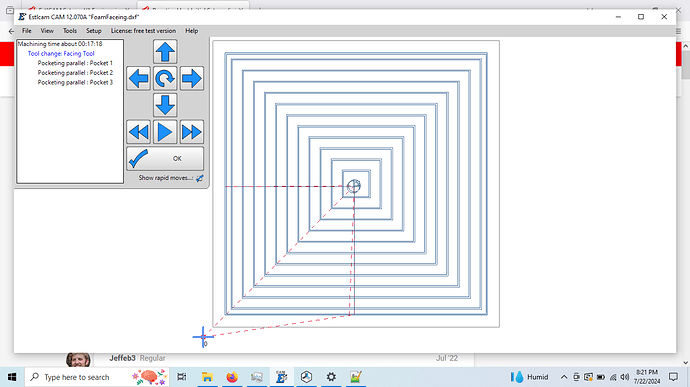Screen dimensions: 690x387
Task: Click browser page vertical scrollbar
Action: coord(686,66)
